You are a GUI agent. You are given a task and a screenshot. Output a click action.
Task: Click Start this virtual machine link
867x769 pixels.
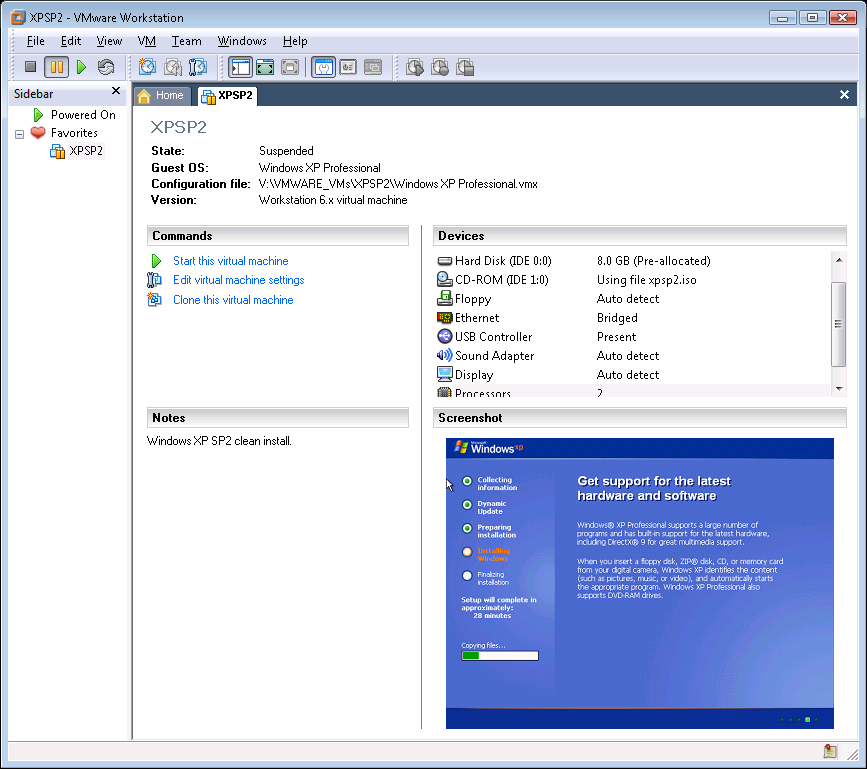pyautogui.click(x=231, y=261)
